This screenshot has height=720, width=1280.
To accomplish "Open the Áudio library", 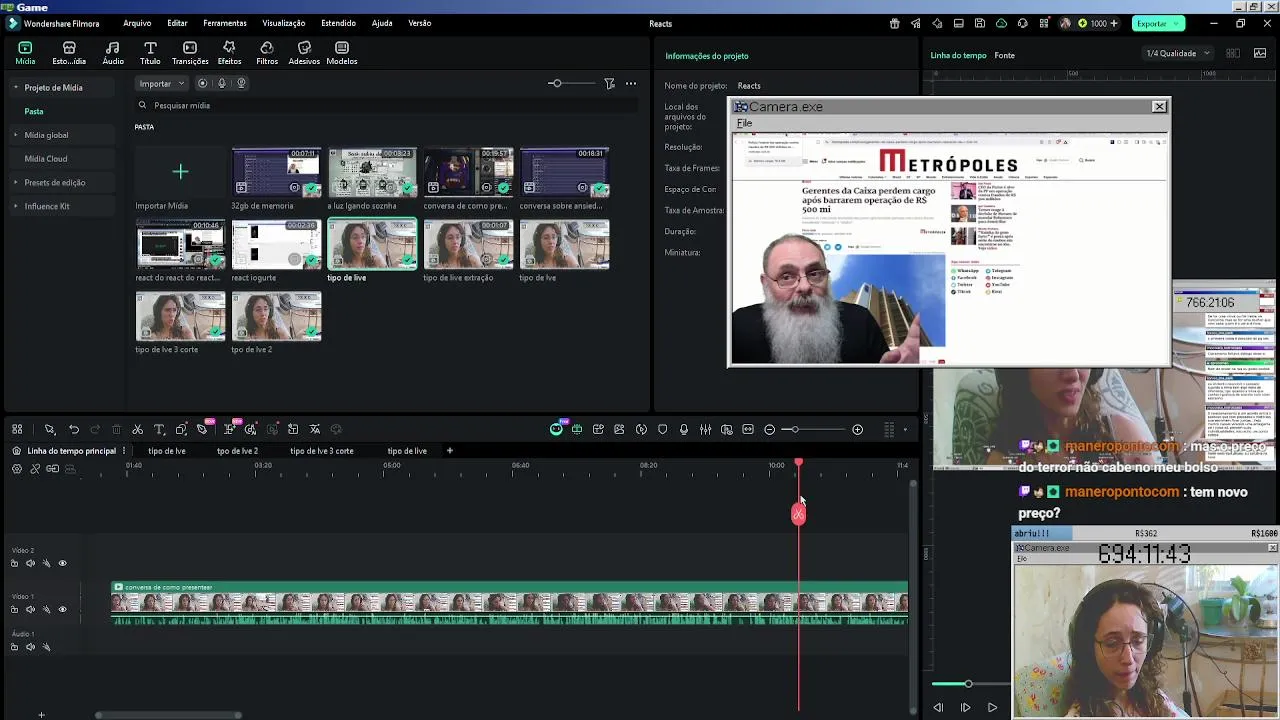I will [x=113, y=53].
